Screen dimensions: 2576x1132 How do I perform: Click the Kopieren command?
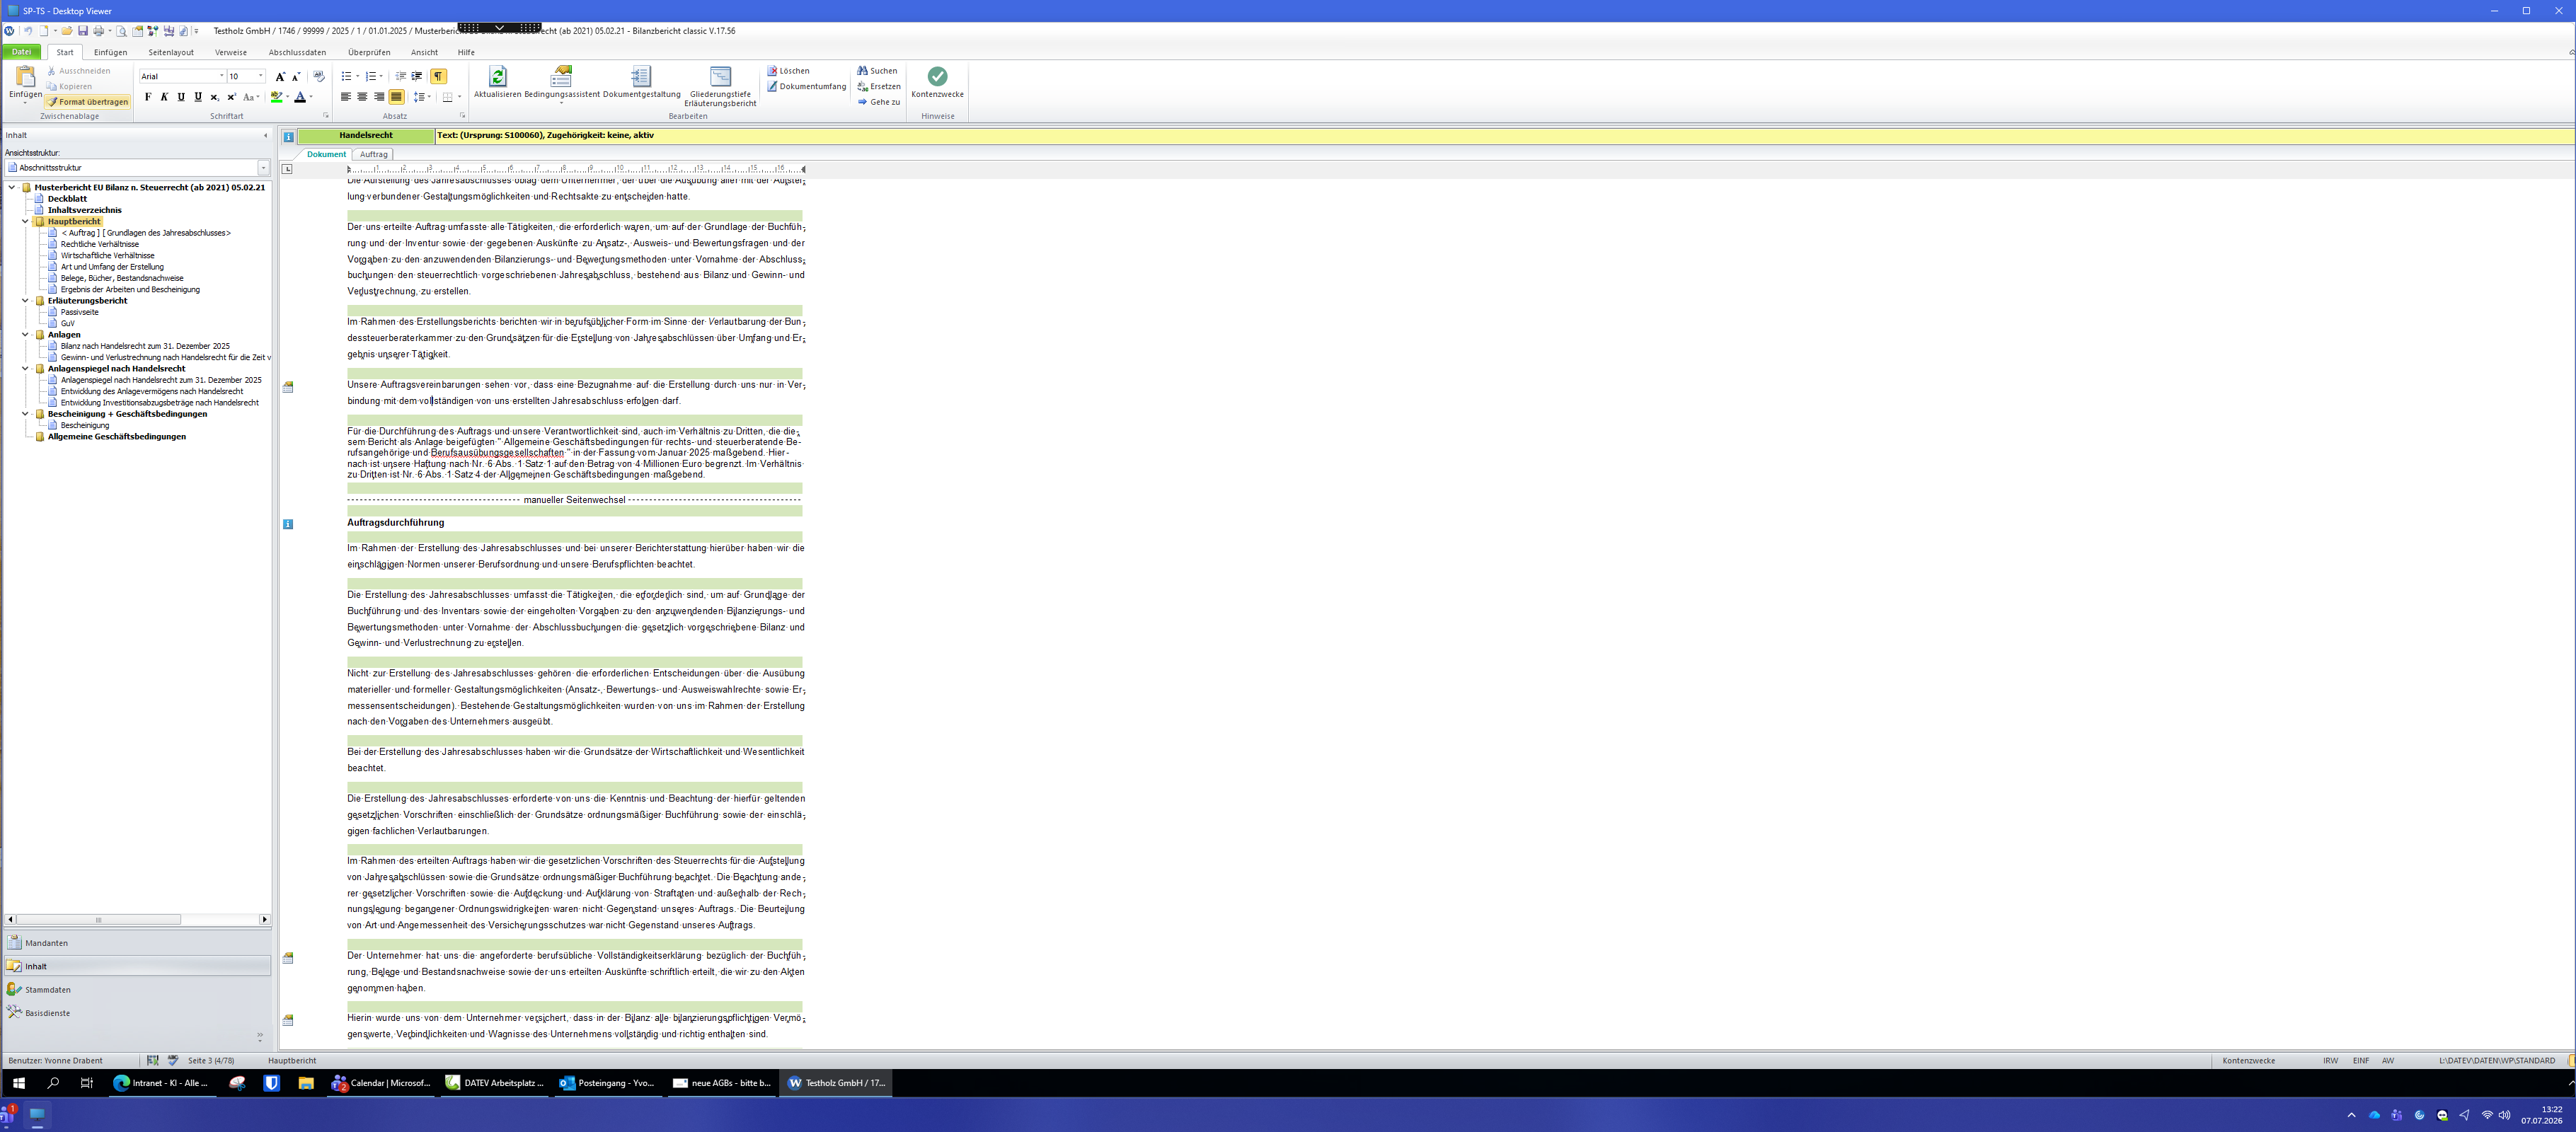(70, 86)
